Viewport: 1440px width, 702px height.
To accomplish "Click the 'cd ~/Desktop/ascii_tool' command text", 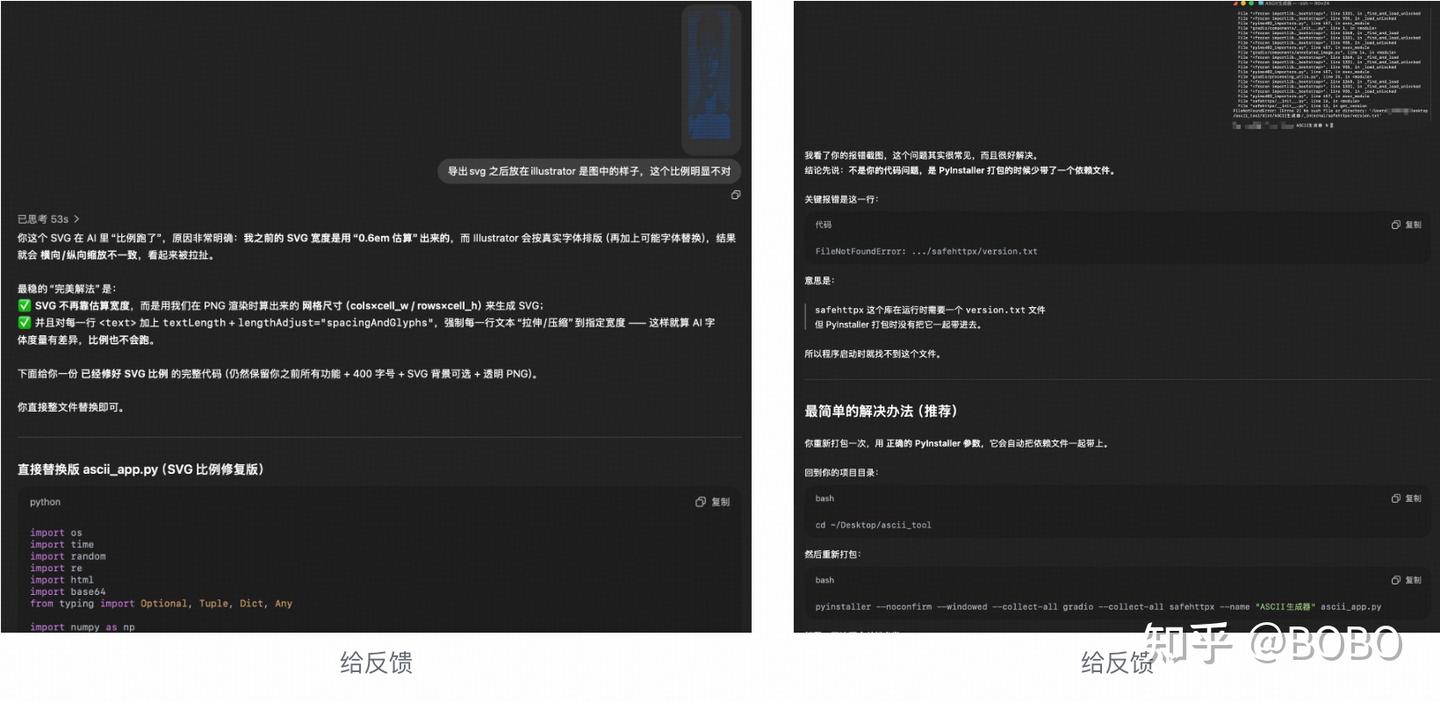I will [x=873, y=524].
